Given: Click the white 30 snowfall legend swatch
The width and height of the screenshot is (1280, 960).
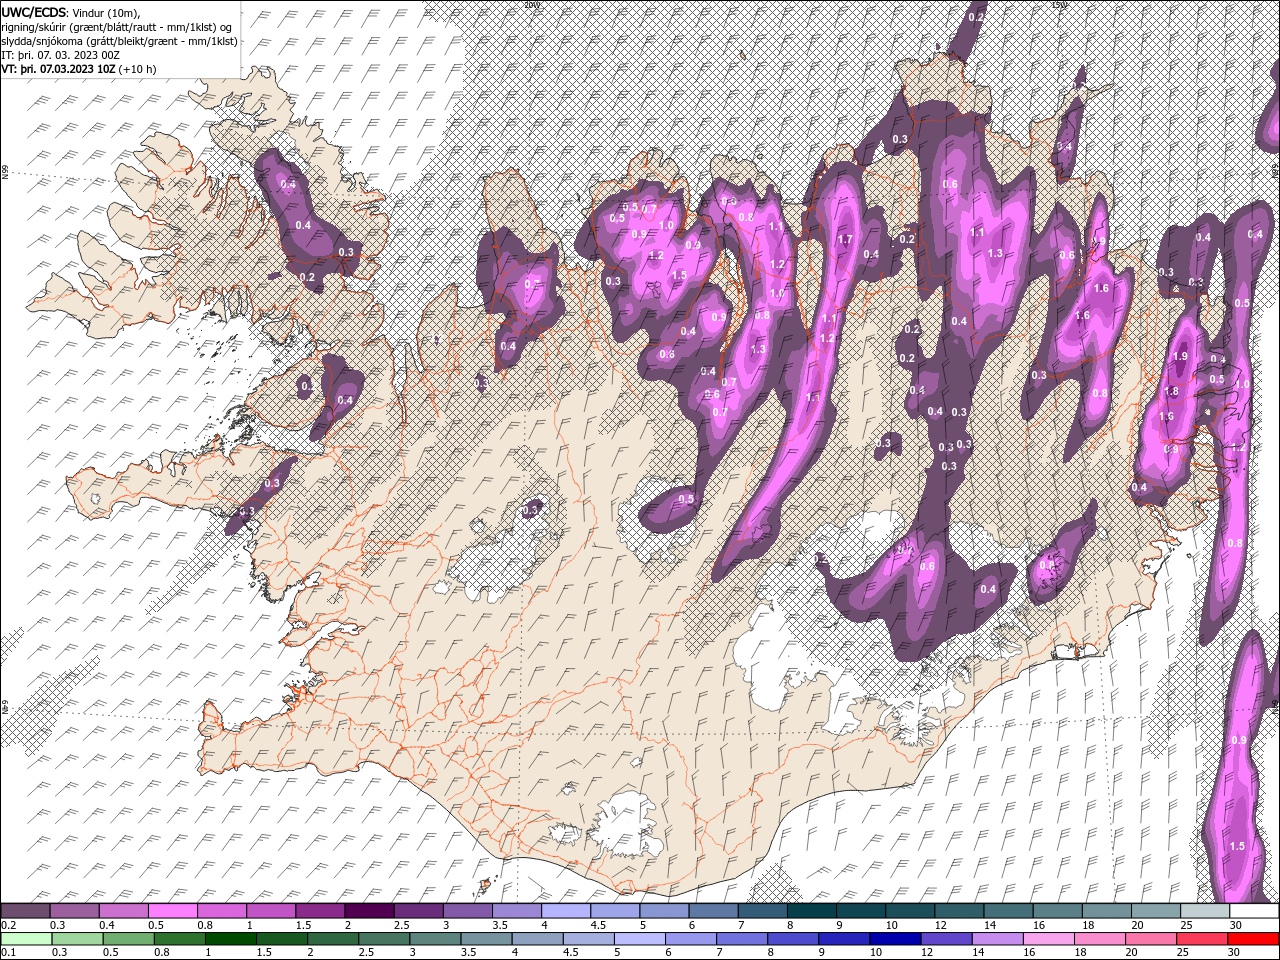Looking at the screenshot, I should click(x=1254, y=911).
